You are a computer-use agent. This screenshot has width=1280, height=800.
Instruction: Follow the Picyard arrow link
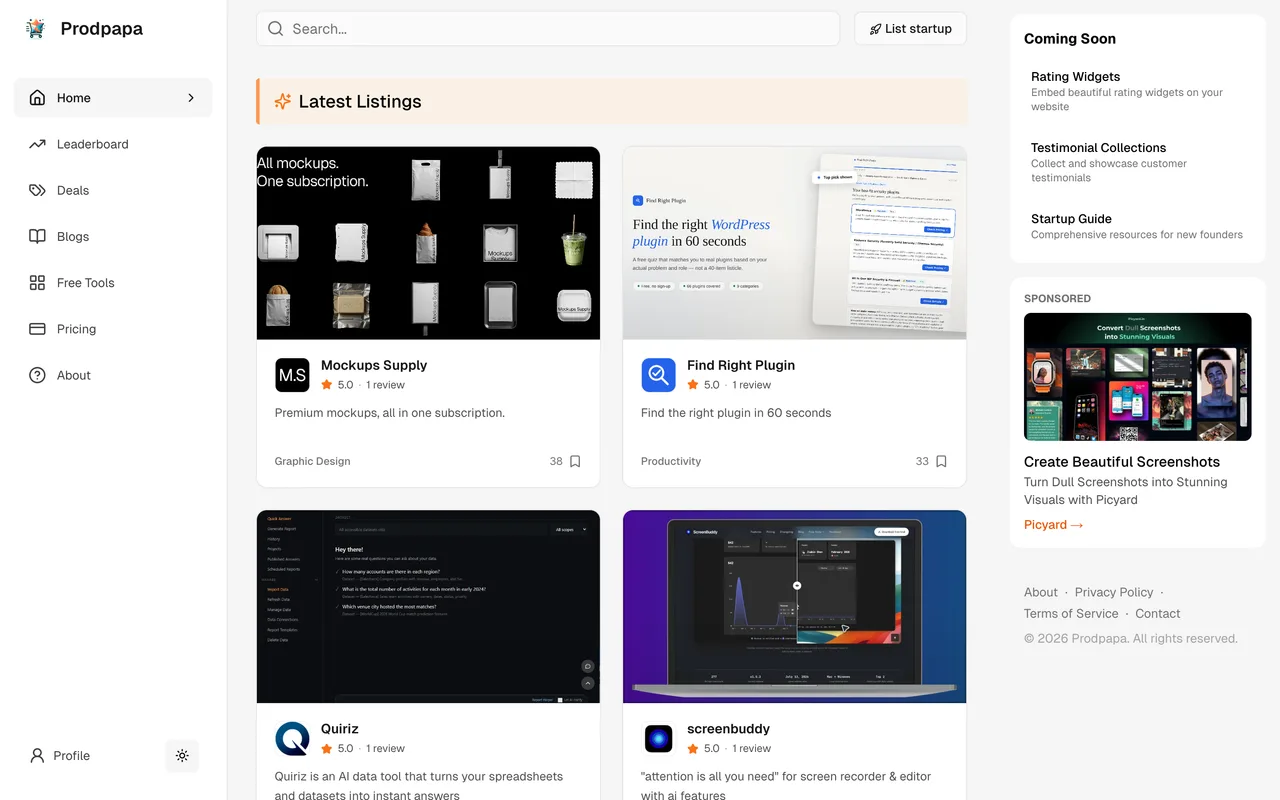pyautogui.click(x=1053, y=525)
